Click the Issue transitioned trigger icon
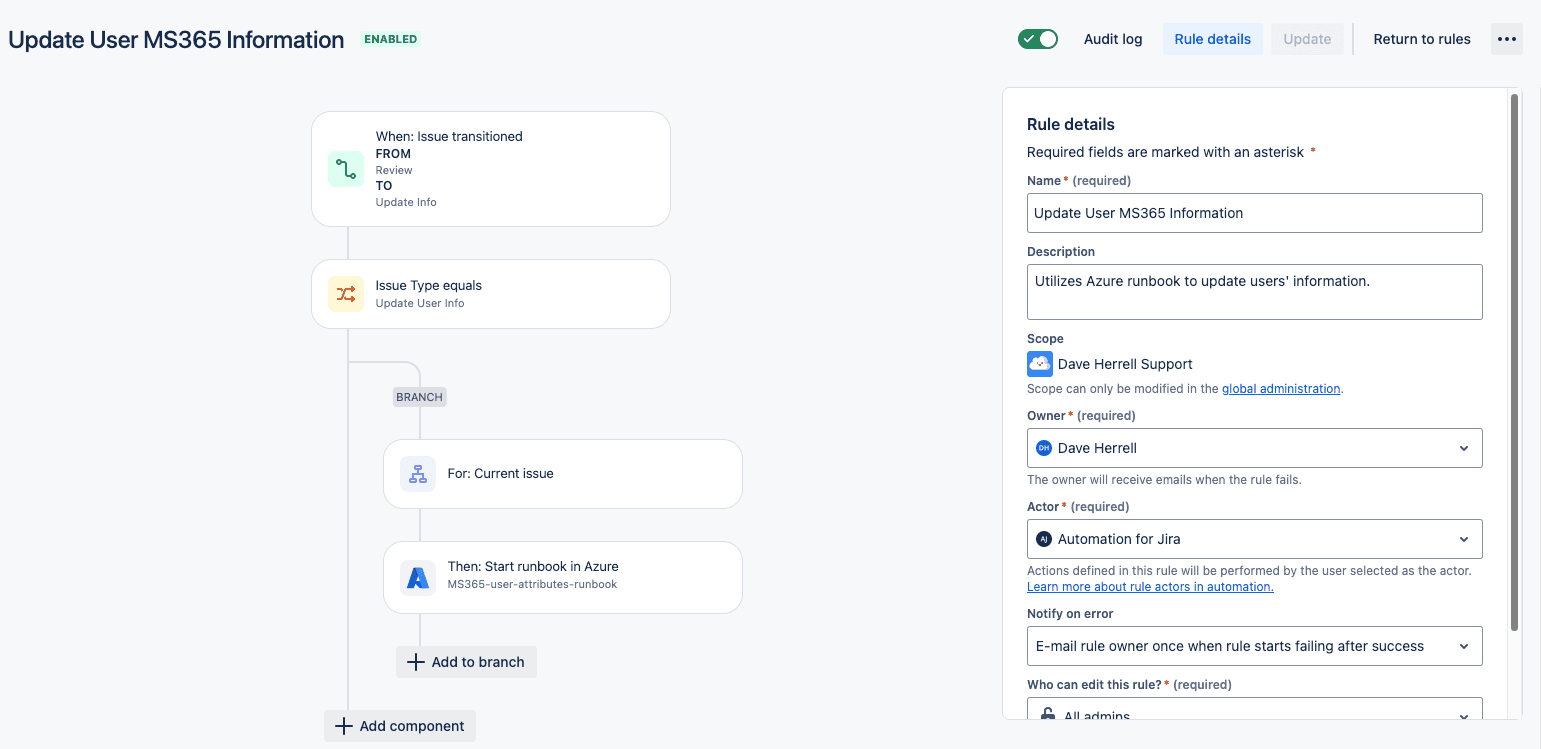The image size is (1541, 749). [x=346, y=169]
